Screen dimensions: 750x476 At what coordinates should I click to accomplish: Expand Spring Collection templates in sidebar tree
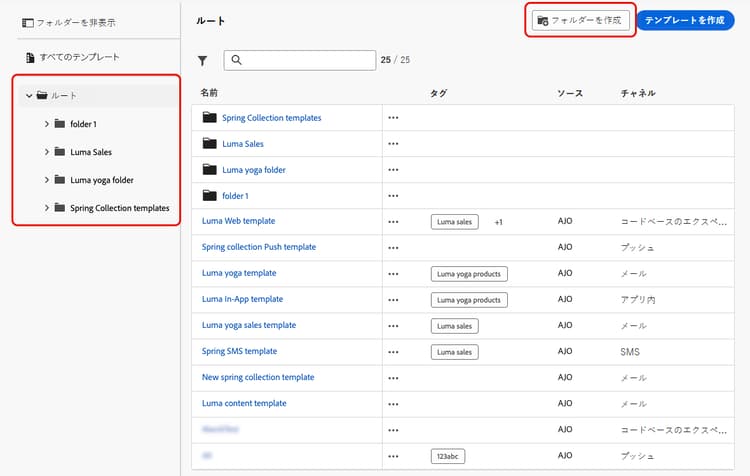pos(47,208)
